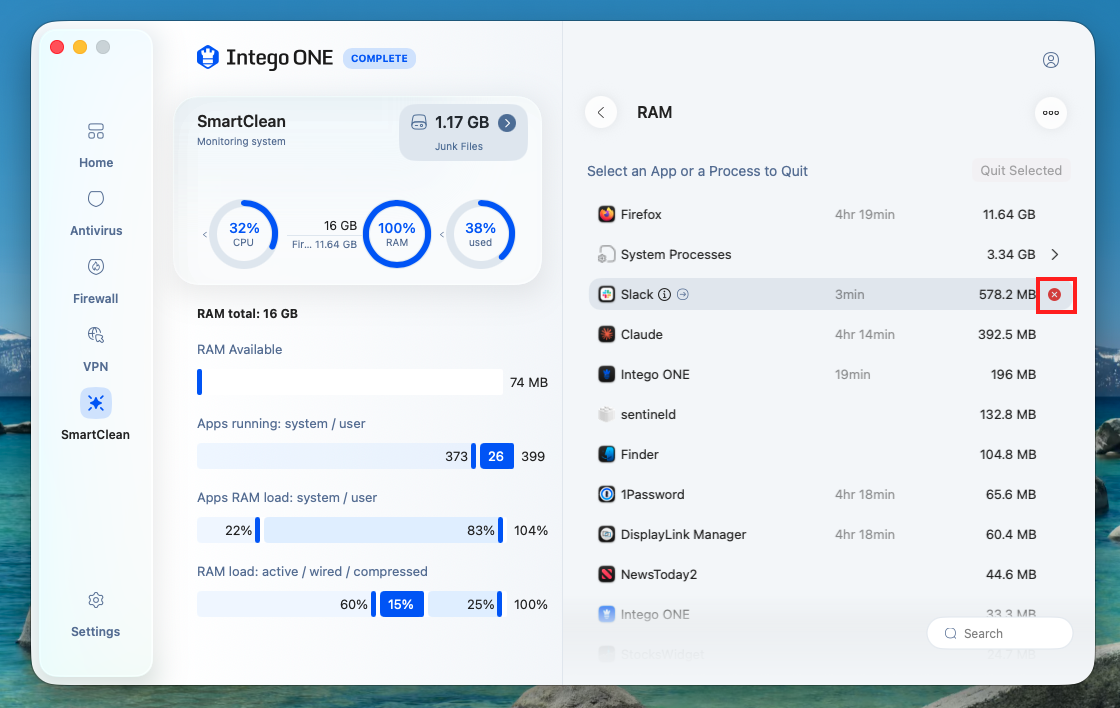Image resolution: width=1120 pixels, height=708 pixels.
Task: Select the 1Password process name
Action: click(652, 494)
